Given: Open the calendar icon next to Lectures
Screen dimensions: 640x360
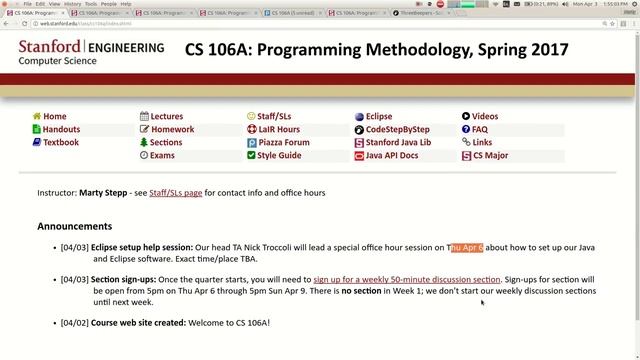Looking at the screenshot, I should pyautogui.click(x=144, y=116).
